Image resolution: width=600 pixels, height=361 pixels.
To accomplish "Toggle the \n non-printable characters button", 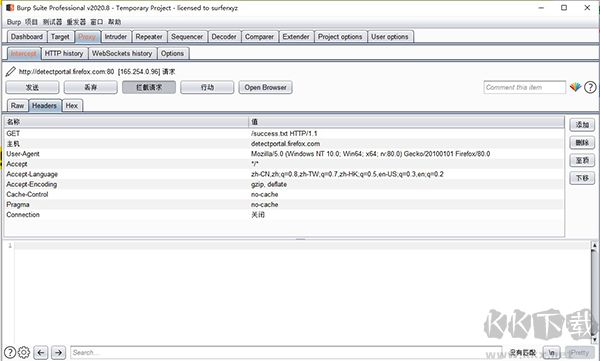I will (551, 353).
